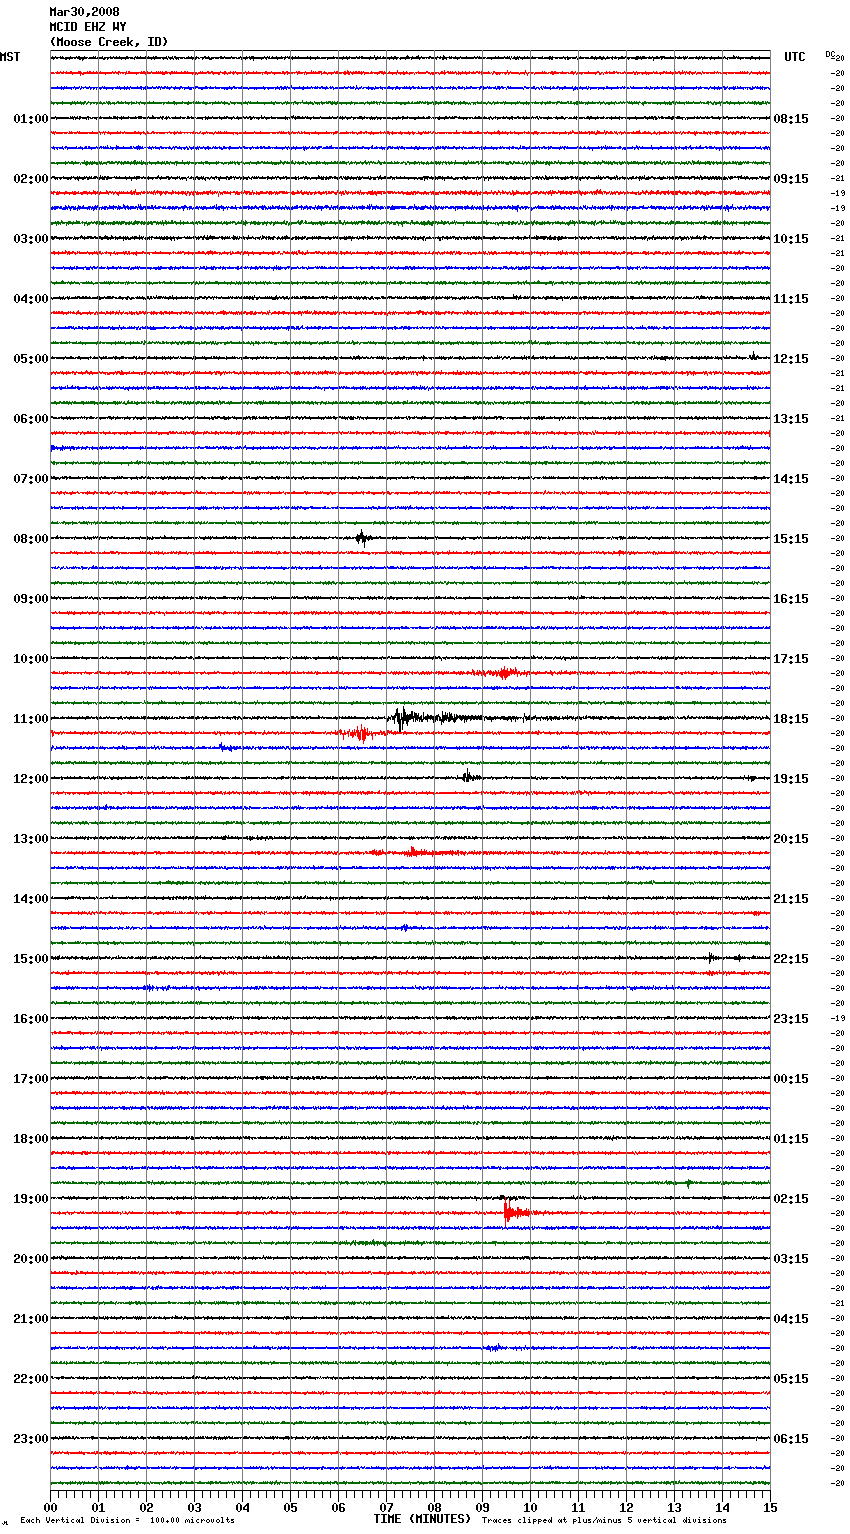
Task: Click the small black event on the 08:00 trace
Action: pos(363,538)
